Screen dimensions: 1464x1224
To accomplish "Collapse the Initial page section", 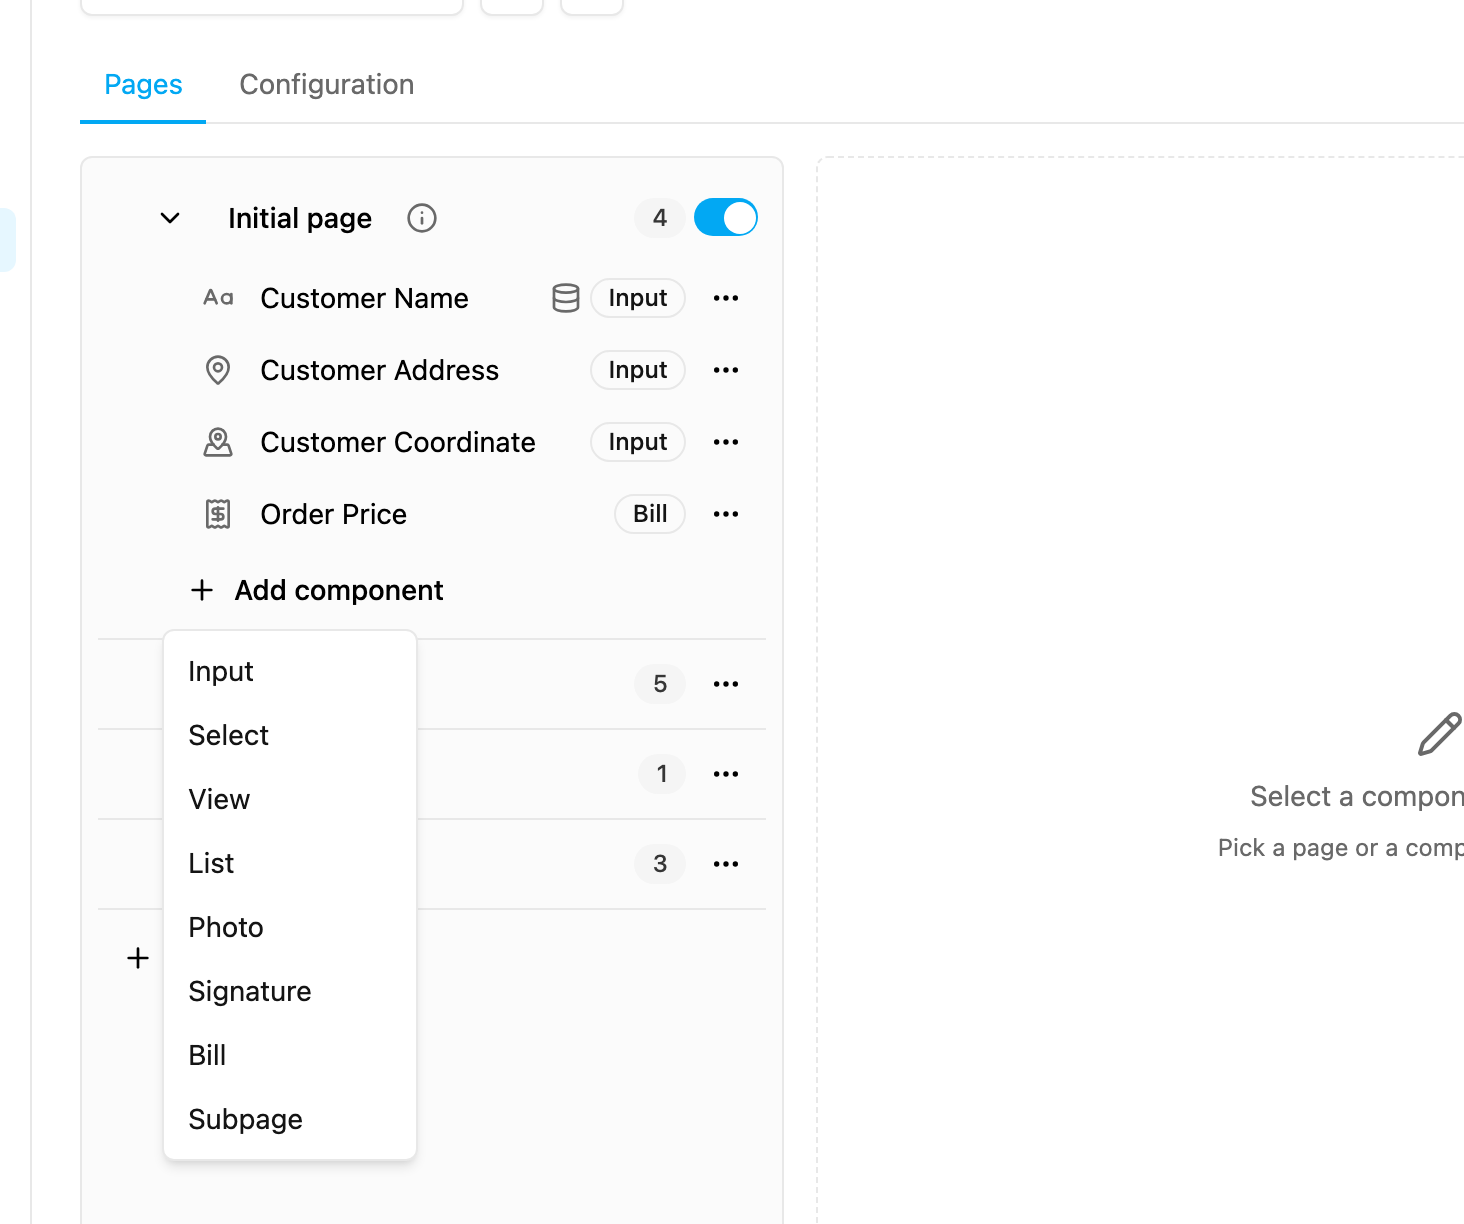I will click(x=170, y=218).
